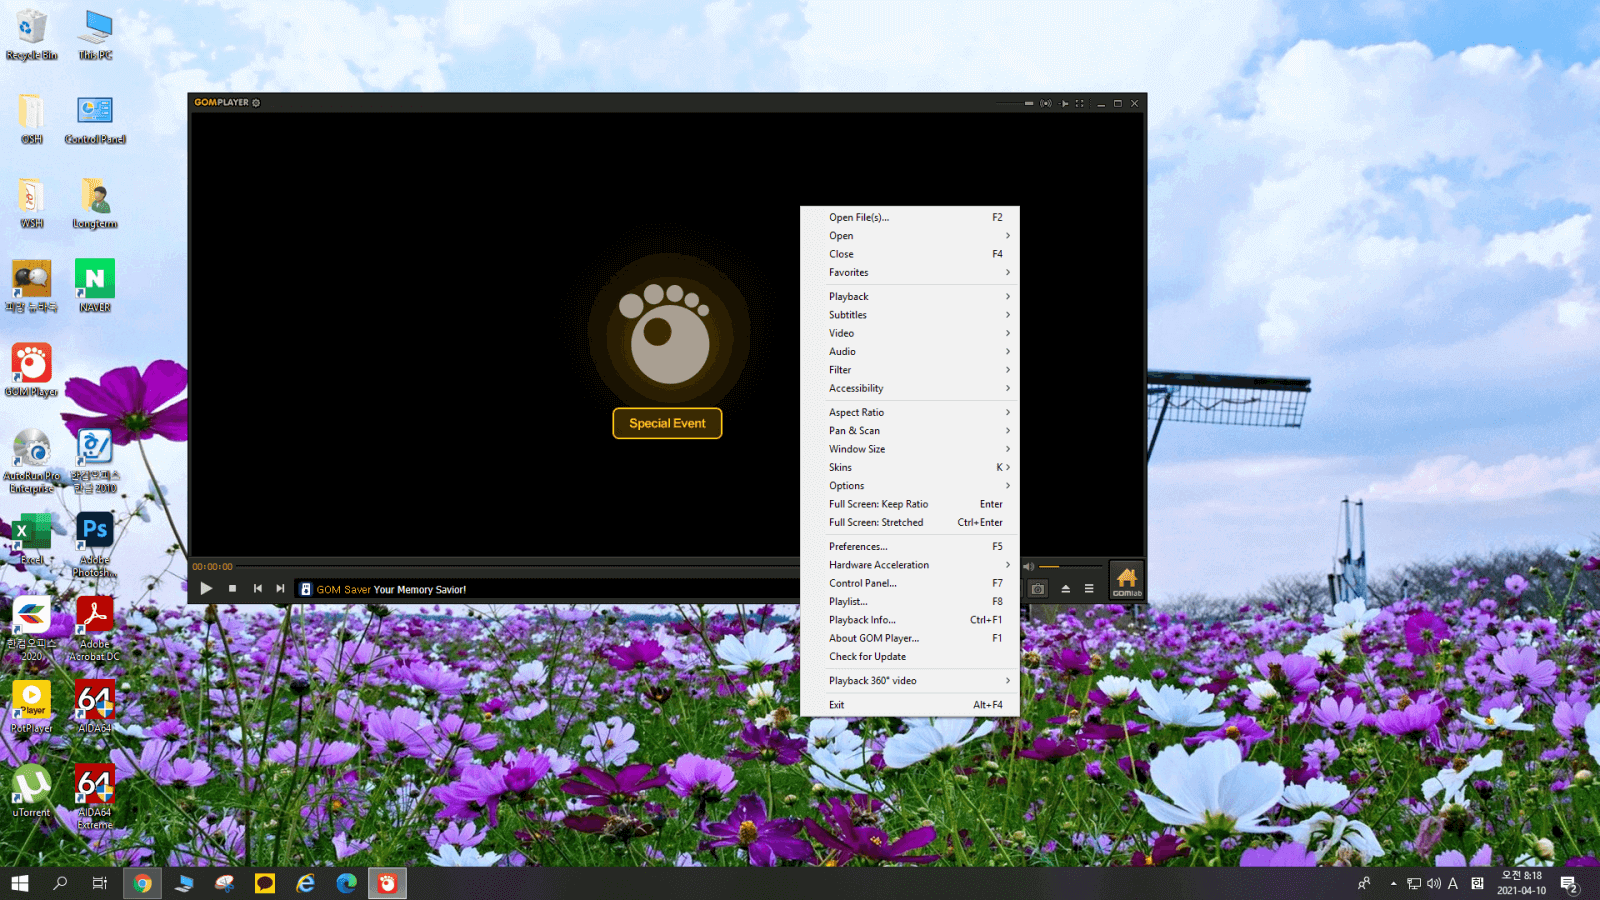Open the Adobe Photoshop desktop shortcut
1600x900 pixels.
pyautogui.click(x=95, y=544)
